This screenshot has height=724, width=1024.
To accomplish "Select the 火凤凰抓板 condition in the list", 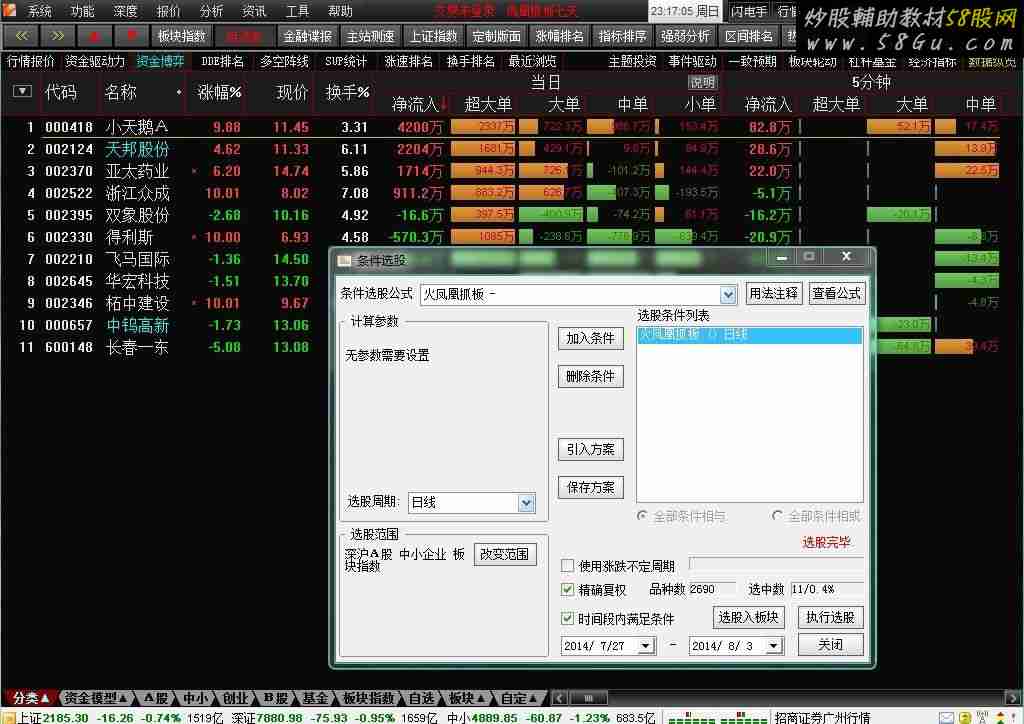I will click(749, 335).
